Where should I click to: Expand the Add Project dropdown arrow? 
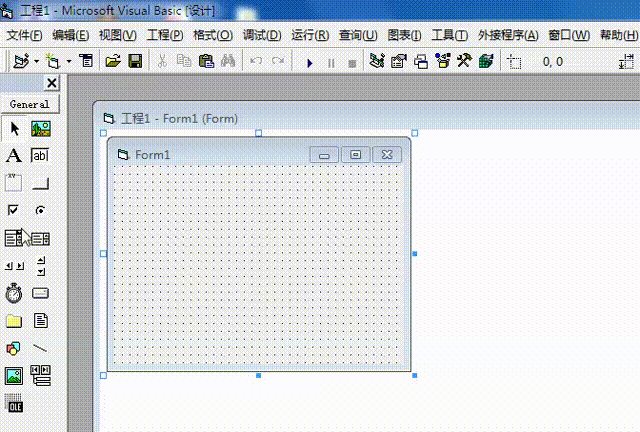36,62
